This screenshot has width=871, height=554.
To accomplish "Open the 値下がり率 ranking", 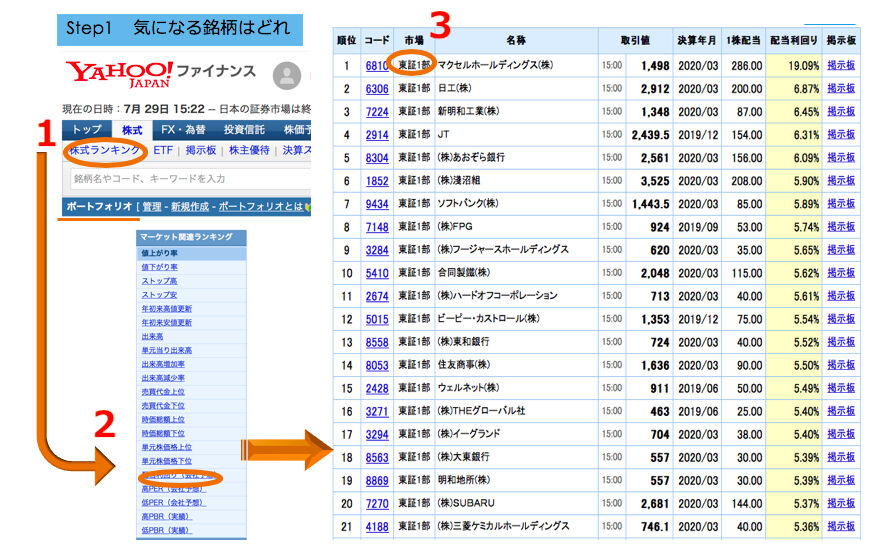I will (x=159, y=267).
